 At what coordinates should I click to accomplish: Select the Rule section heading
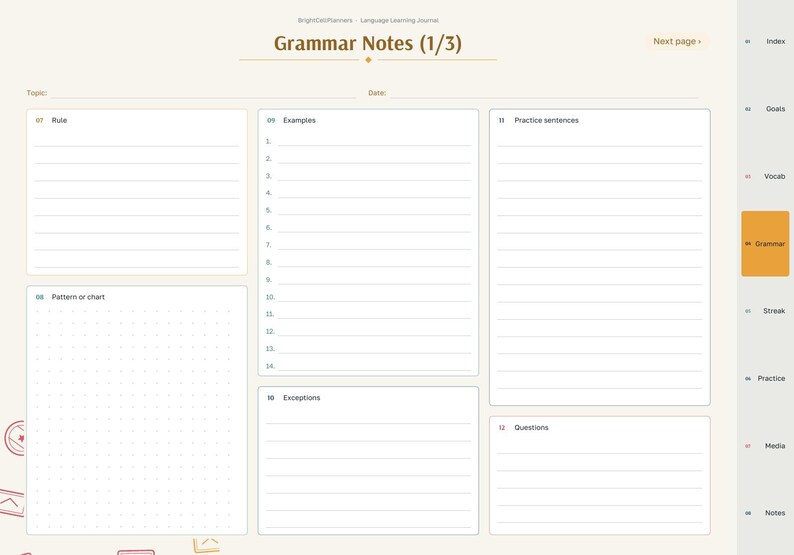pyautogui.click(x=59, y=121)
